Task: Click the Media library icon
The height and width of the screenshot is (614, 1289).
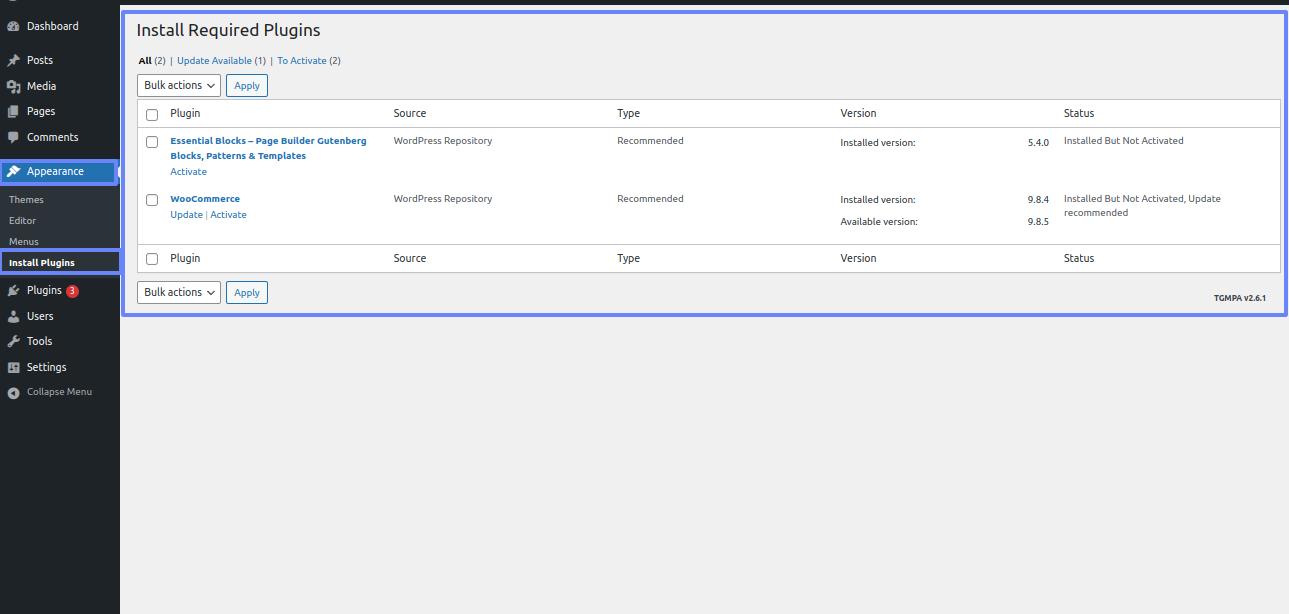Action: coord(14,86)
